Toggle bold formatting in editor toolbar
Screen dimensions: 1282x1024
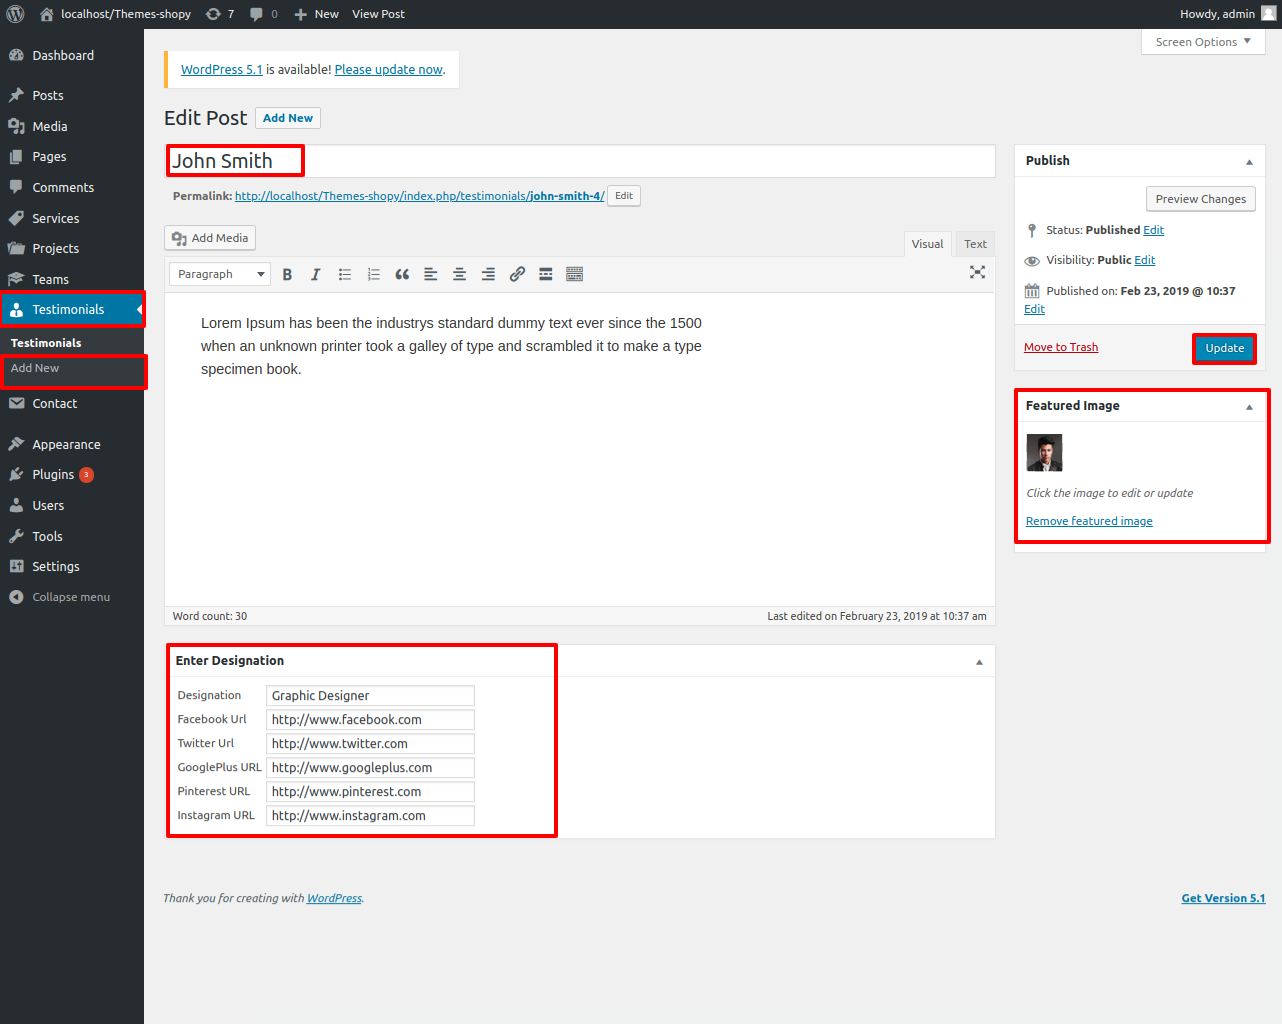pyautogui.click(x=287, y=274)
